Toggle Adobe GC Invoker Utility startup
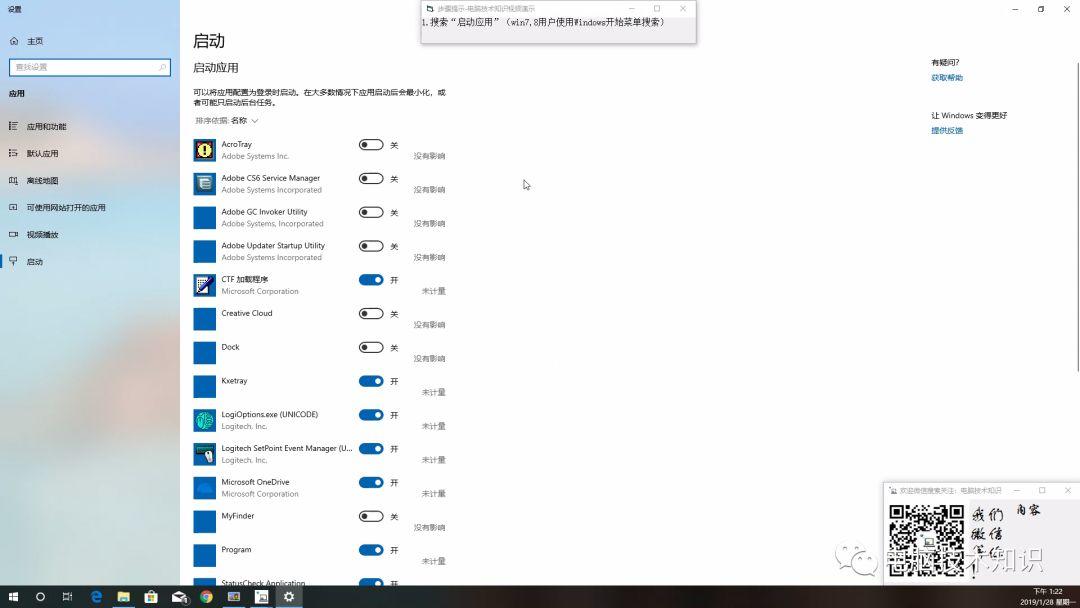 pos(371,212)
